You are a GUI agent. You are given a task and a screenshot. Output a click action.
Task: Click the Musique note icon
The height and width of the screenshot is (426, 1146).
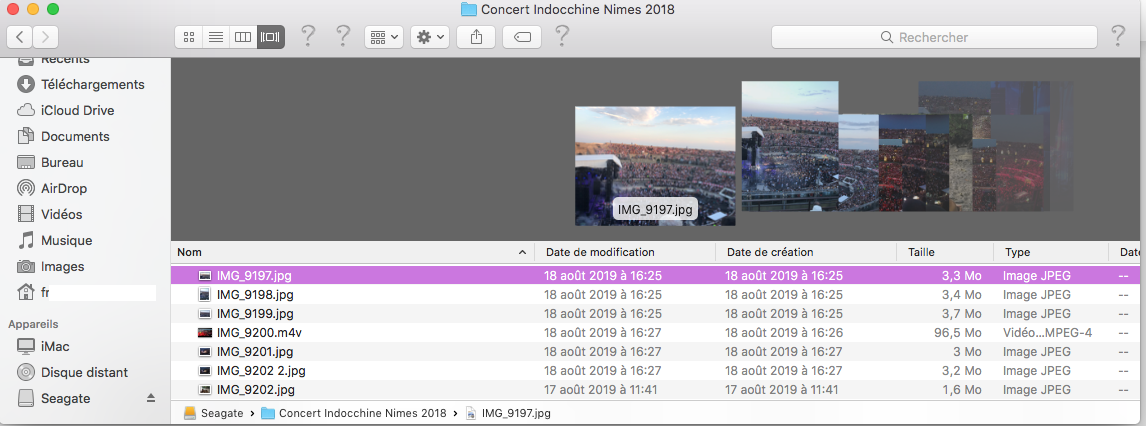26,240
